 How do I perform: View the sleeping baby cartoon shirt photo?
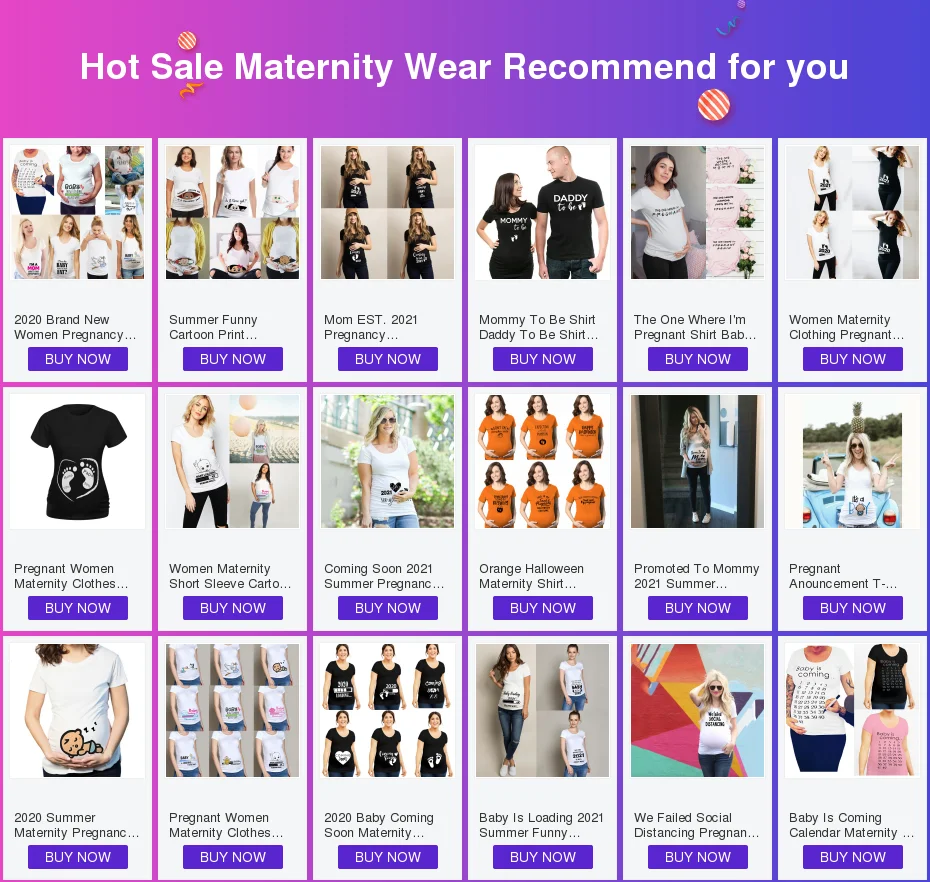click(78, 711)
